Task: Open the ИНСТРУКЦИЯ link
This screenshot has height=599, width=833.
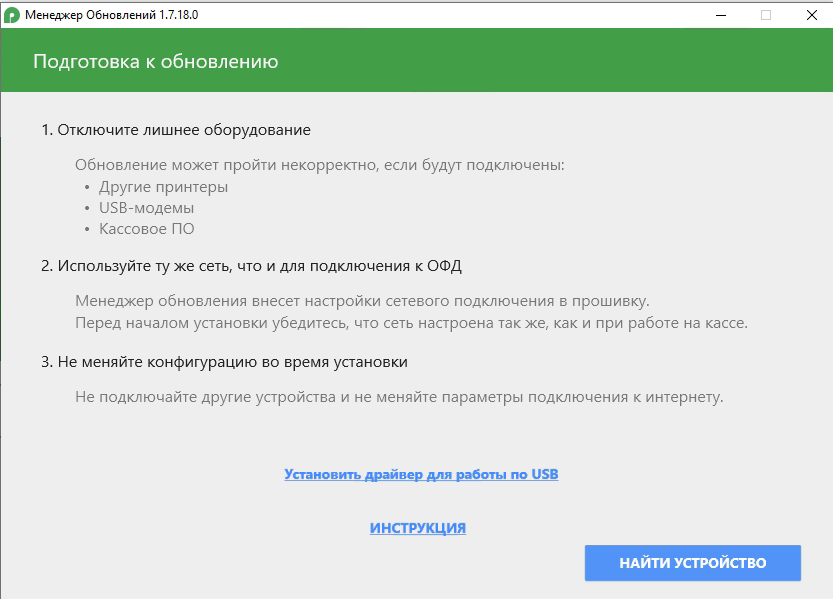Action: (418, 528)
